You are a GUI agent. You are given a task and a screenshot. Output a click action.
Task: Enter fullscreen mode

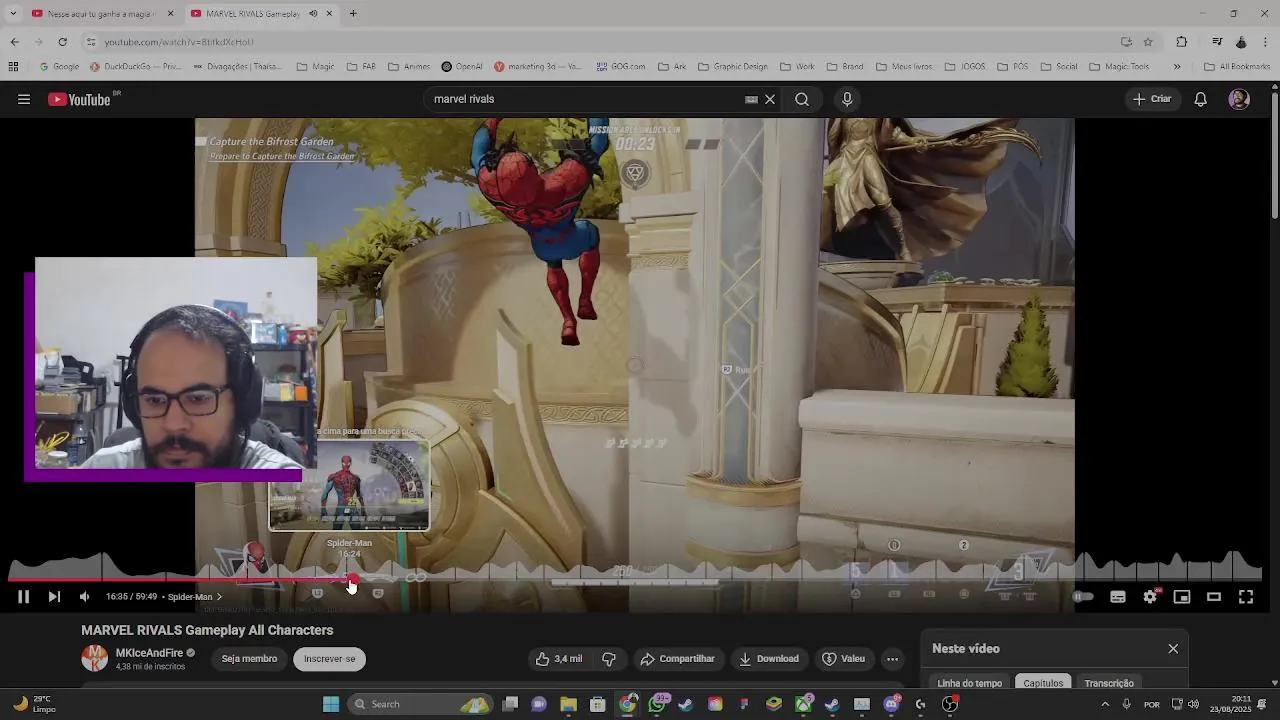[1246, 597]
